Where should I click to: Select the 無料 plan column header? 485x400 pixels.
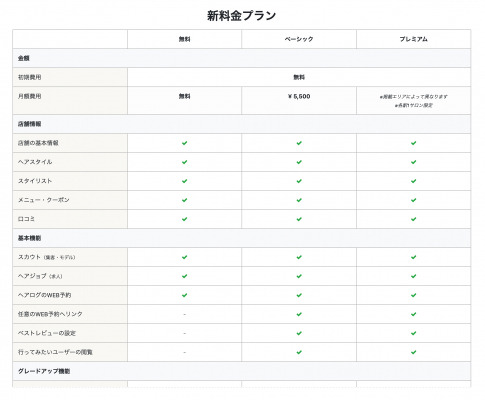tap(184, 39)
